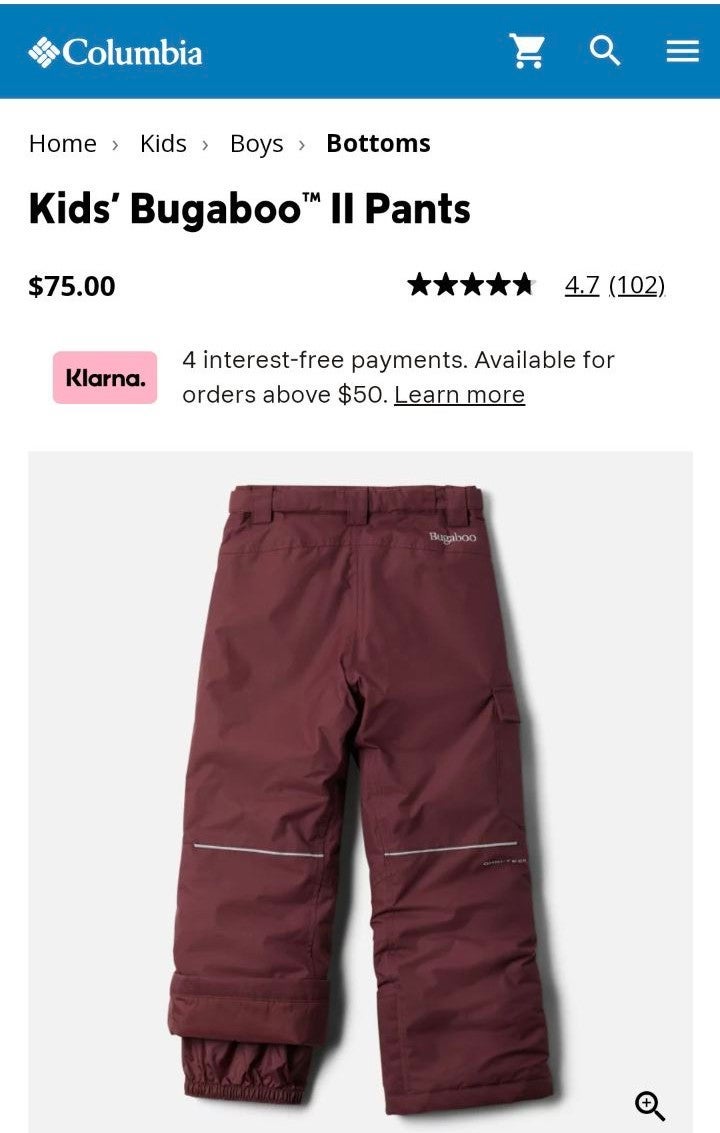
Task: Select the Bottoms breadcrumb
Action: pos(378,143)
